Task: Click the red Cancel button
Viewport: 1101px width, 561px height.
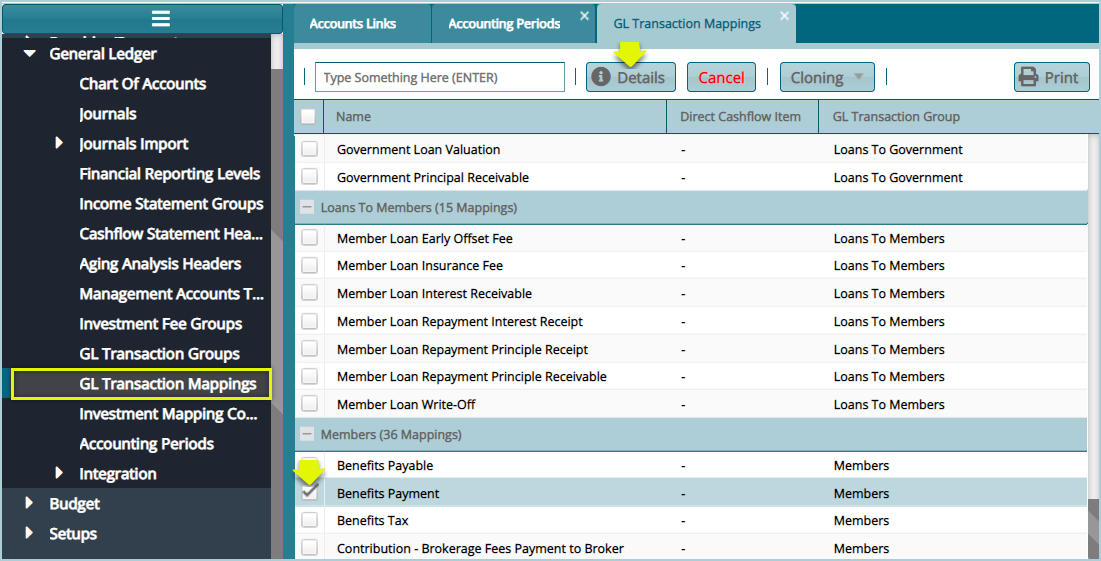Action: 721,77
